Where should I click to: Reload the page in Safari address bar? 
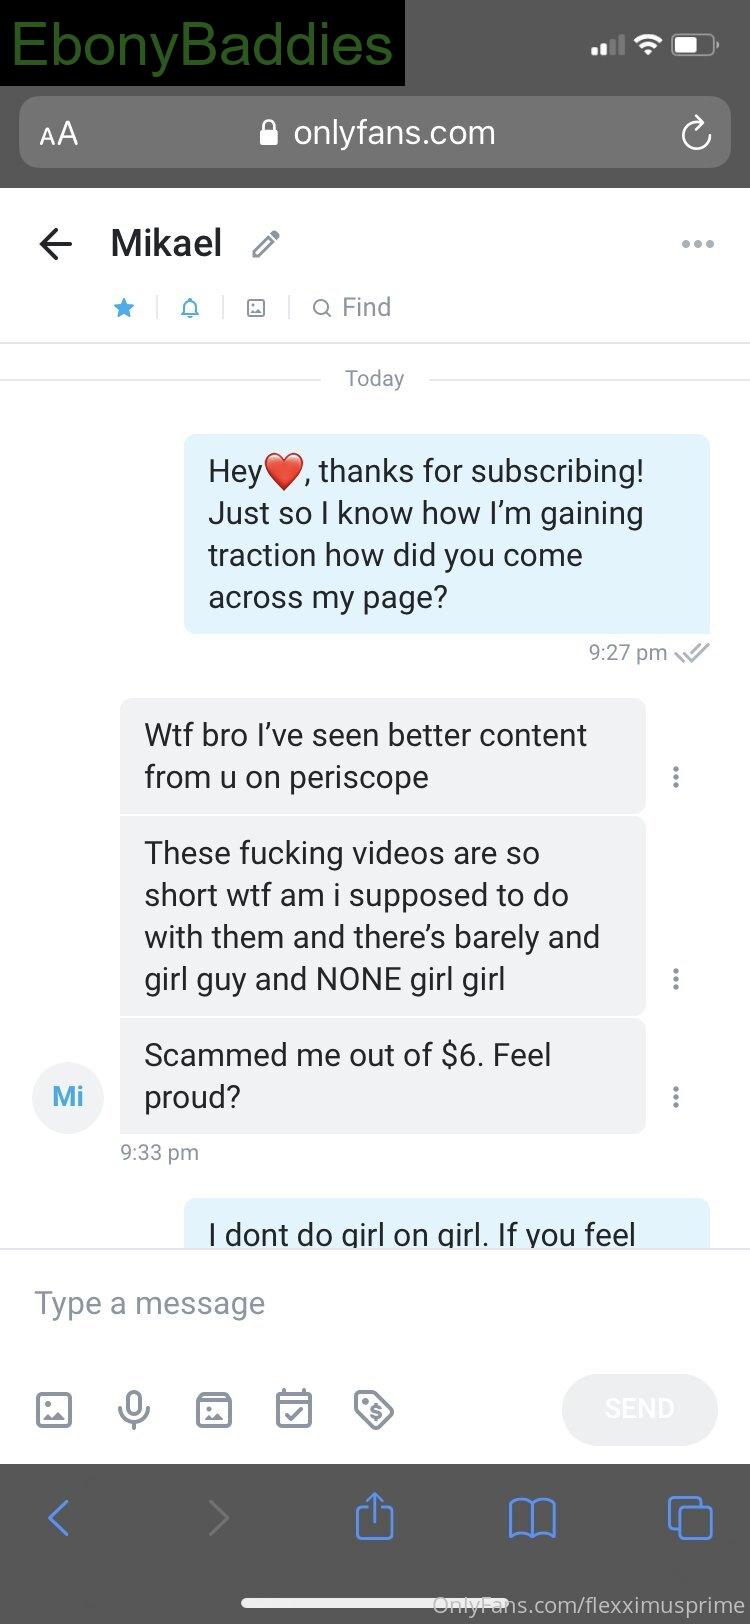(x=696, y=133)
